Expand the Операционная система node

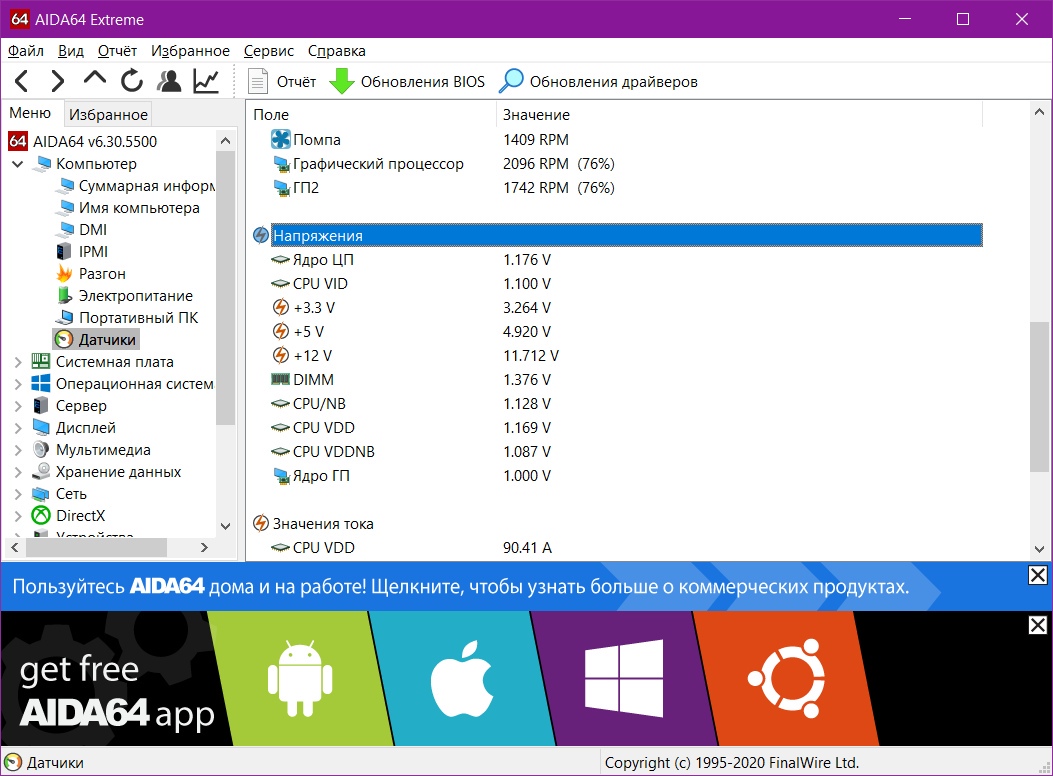pyautogui.click(x=18, y=384)
